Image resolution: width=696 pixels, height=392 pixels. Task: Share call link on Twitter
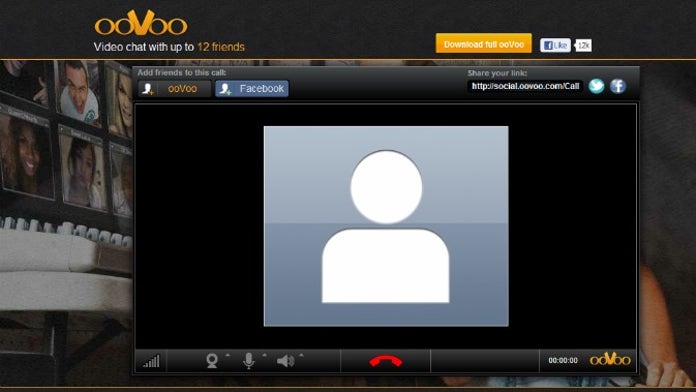coord(596,86)
